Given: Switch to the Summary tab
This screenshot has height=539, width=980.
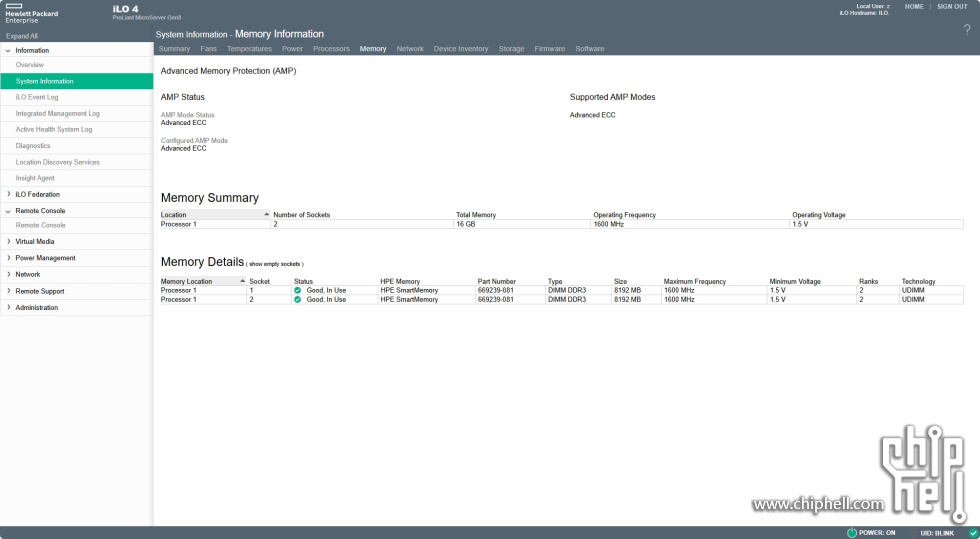Looking at the screenshot, I should [174, 49].
